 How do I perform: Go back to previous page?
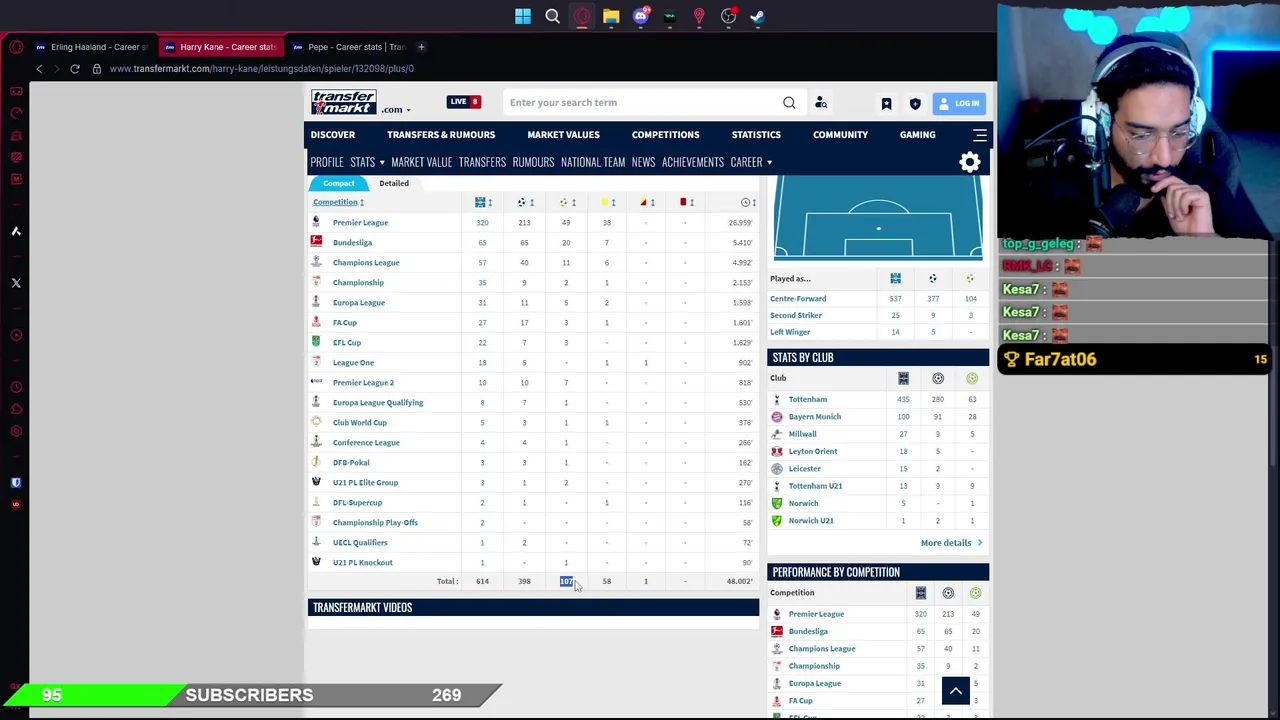point(39,69)
